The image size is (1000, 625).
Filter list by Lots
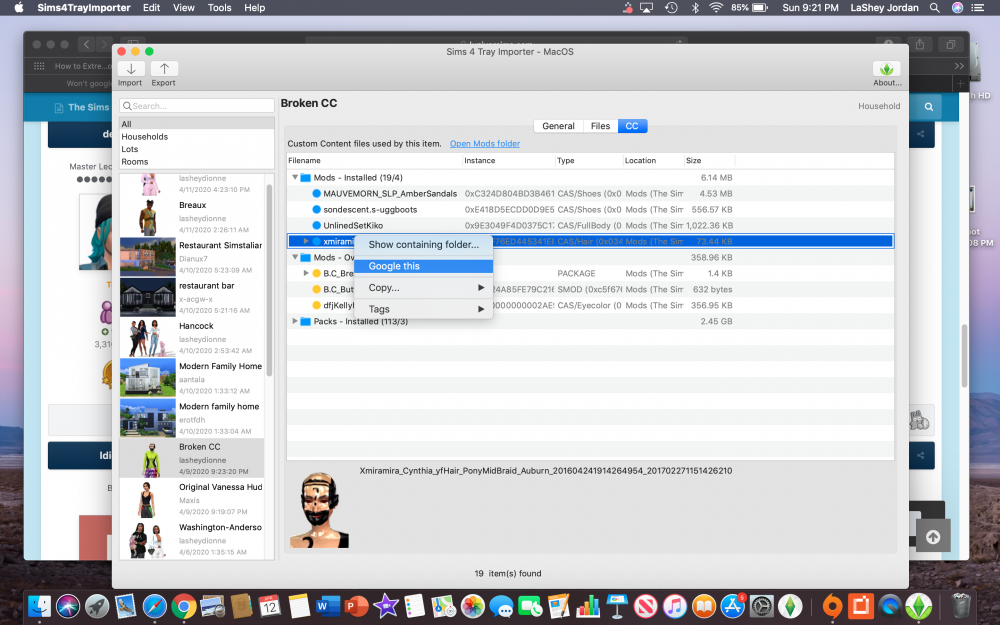pos(196,149)
